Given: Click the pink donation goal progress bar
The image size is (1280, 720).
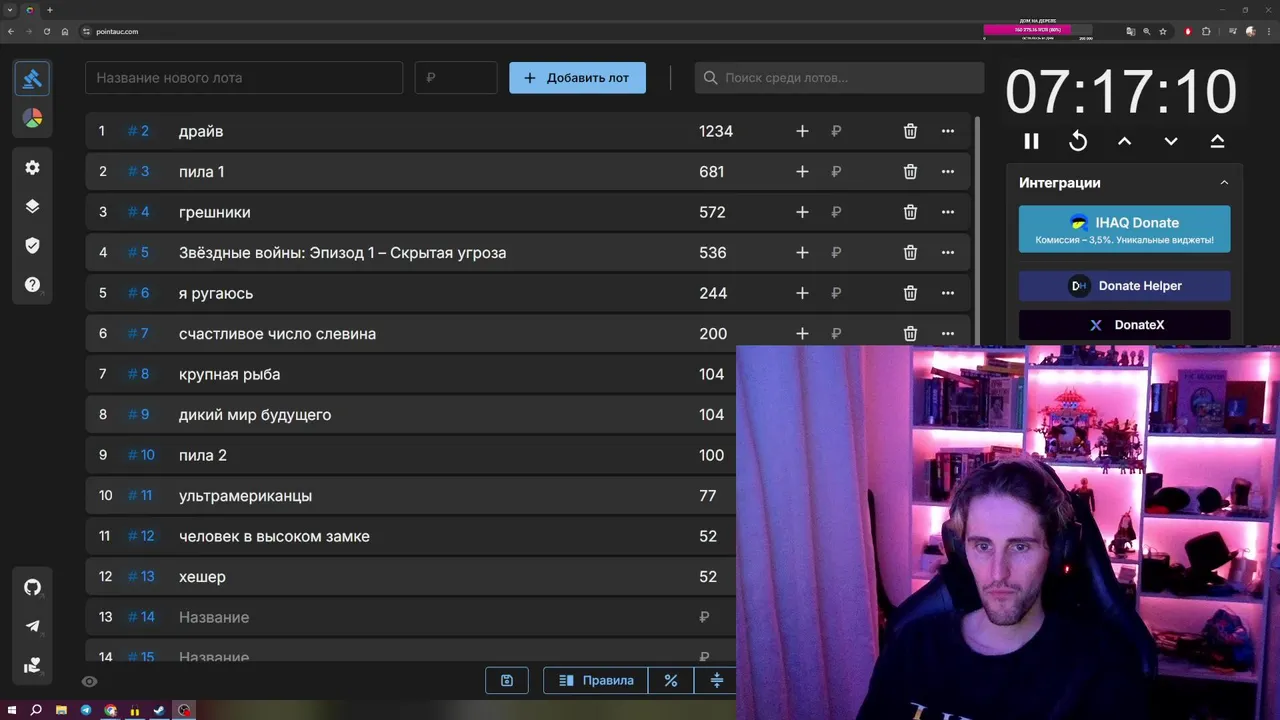Looking at the screenshot, I should (1037, 29).
